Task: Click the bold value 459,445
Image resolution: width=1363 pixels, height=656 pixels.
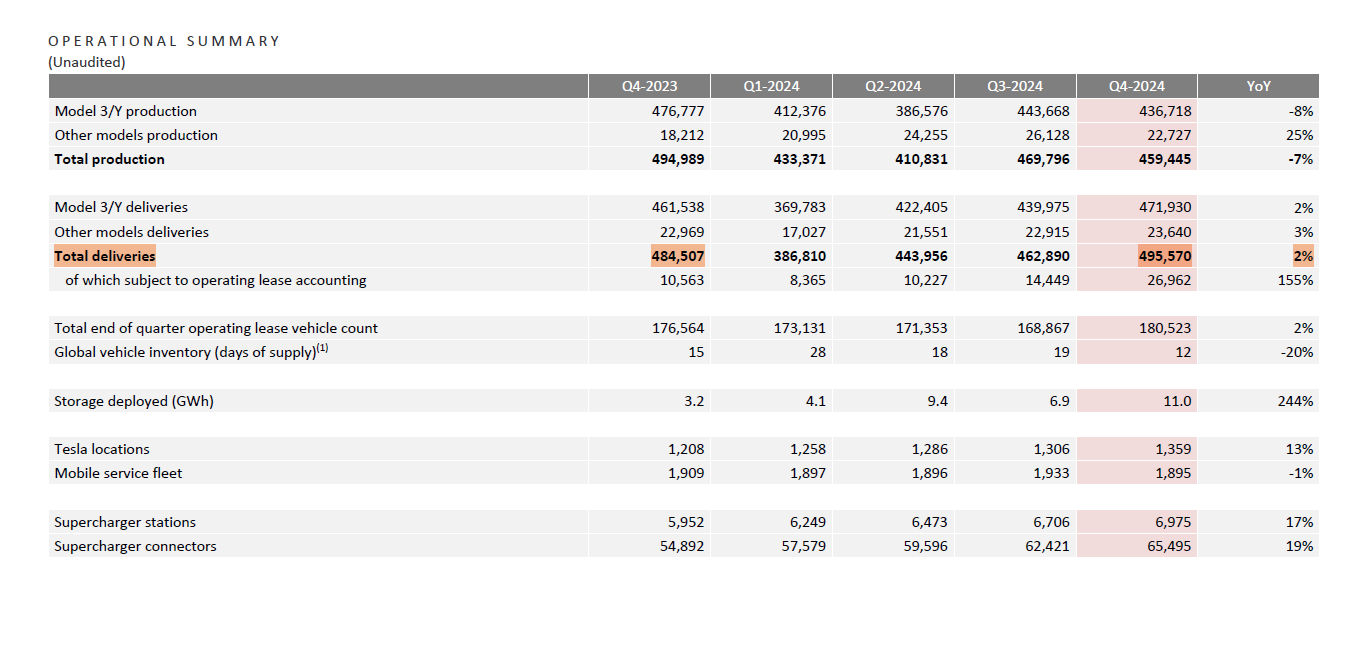Action: pyautogui.click(x=1166, y=159)
